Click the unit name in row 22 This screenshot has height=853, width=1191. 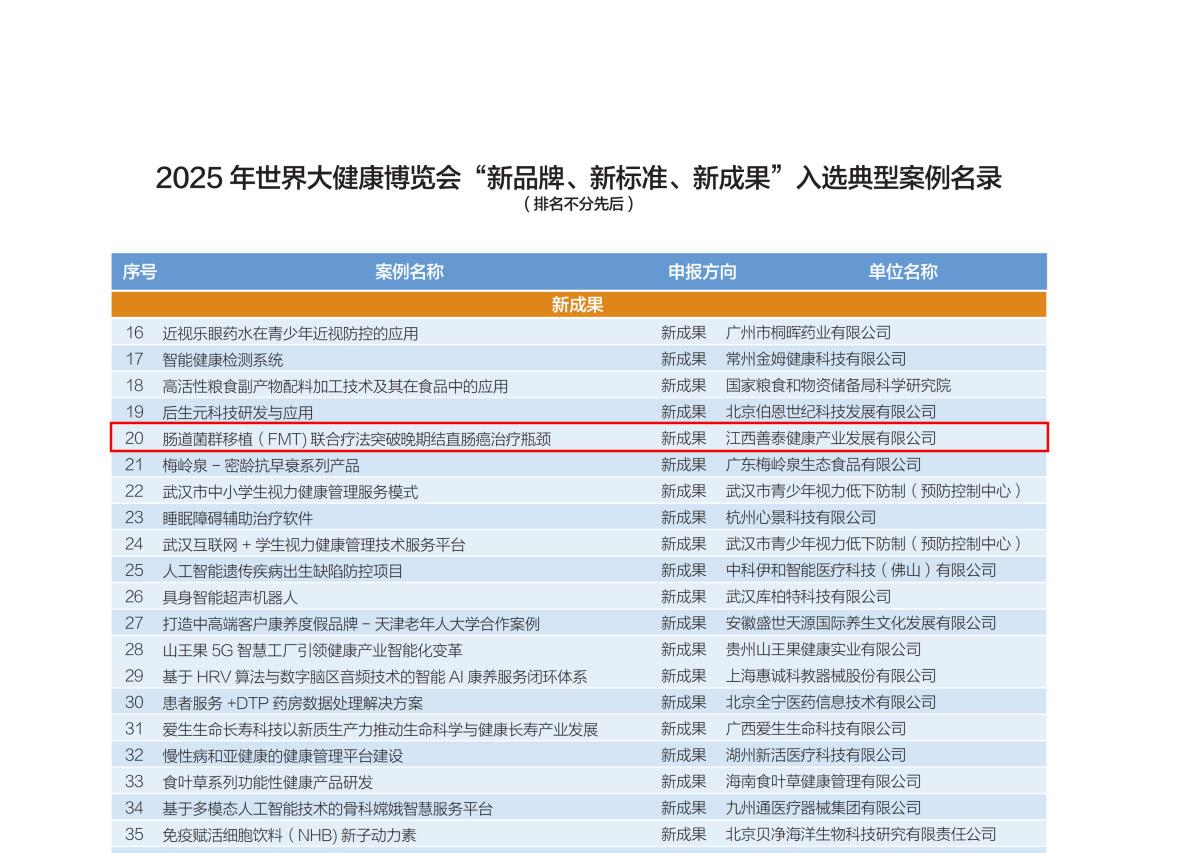[x=874, y=491]
